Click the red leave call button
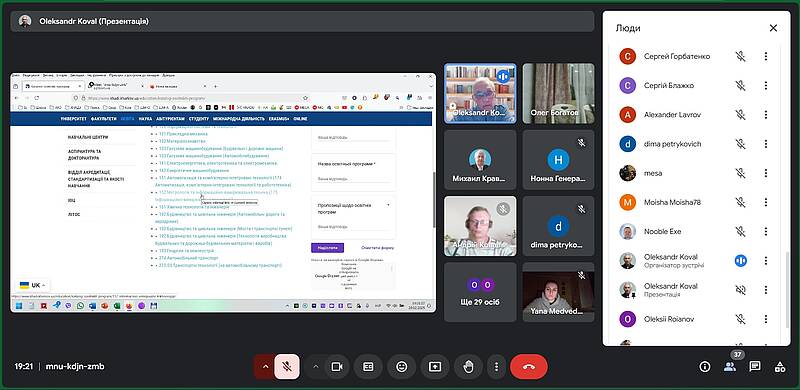 tap(529, 367)
